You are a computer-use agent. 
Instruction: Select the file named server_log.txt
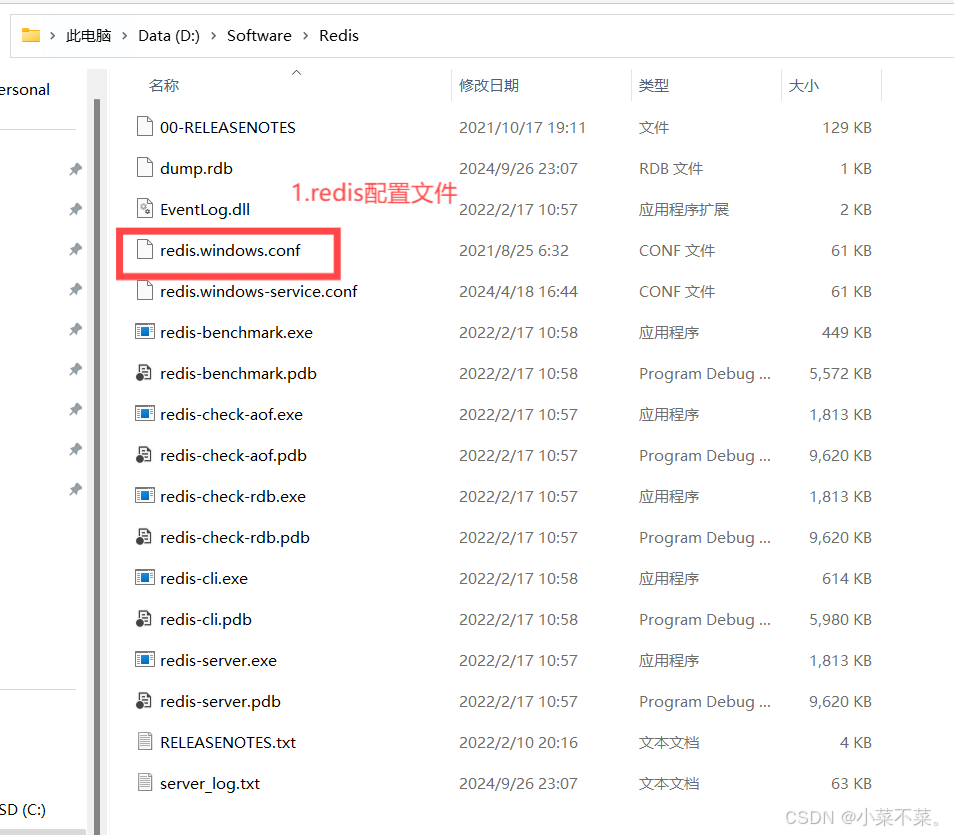210,784
